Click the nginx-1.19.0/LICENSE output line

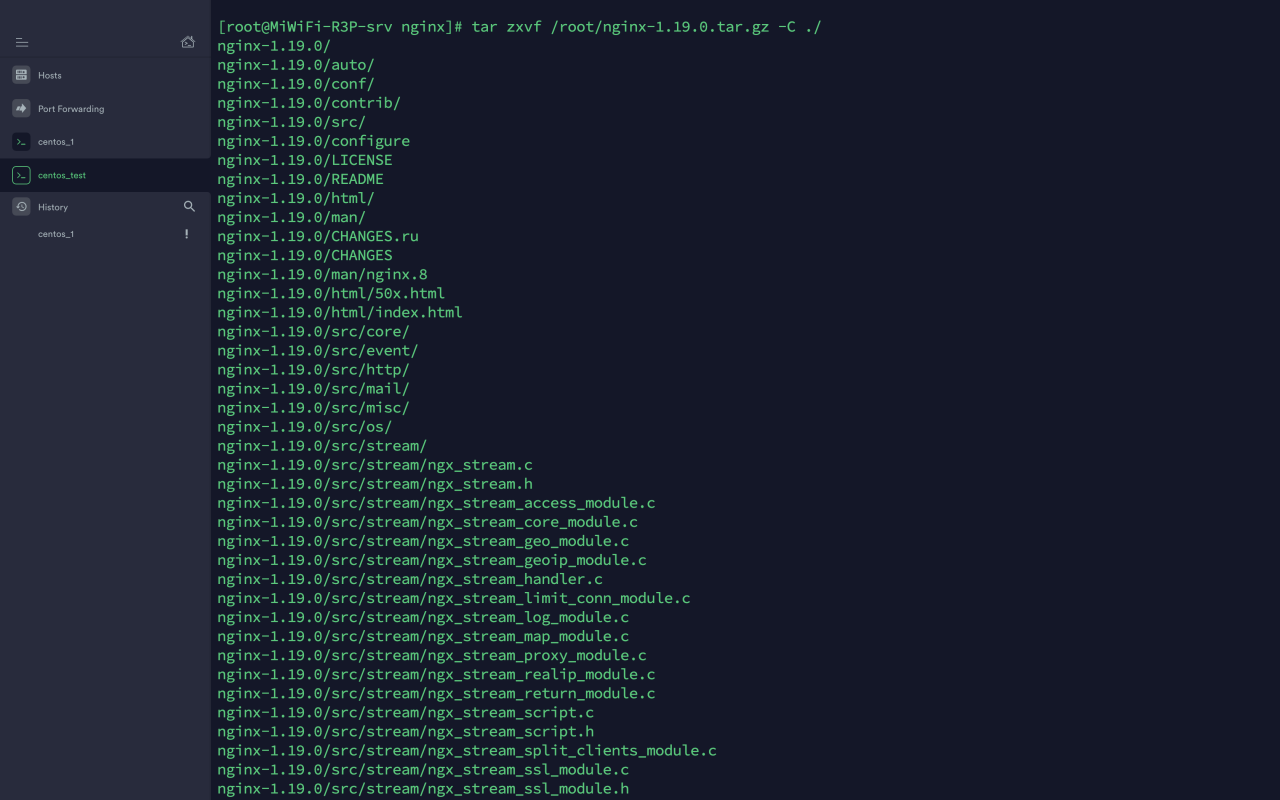[305, 160]
